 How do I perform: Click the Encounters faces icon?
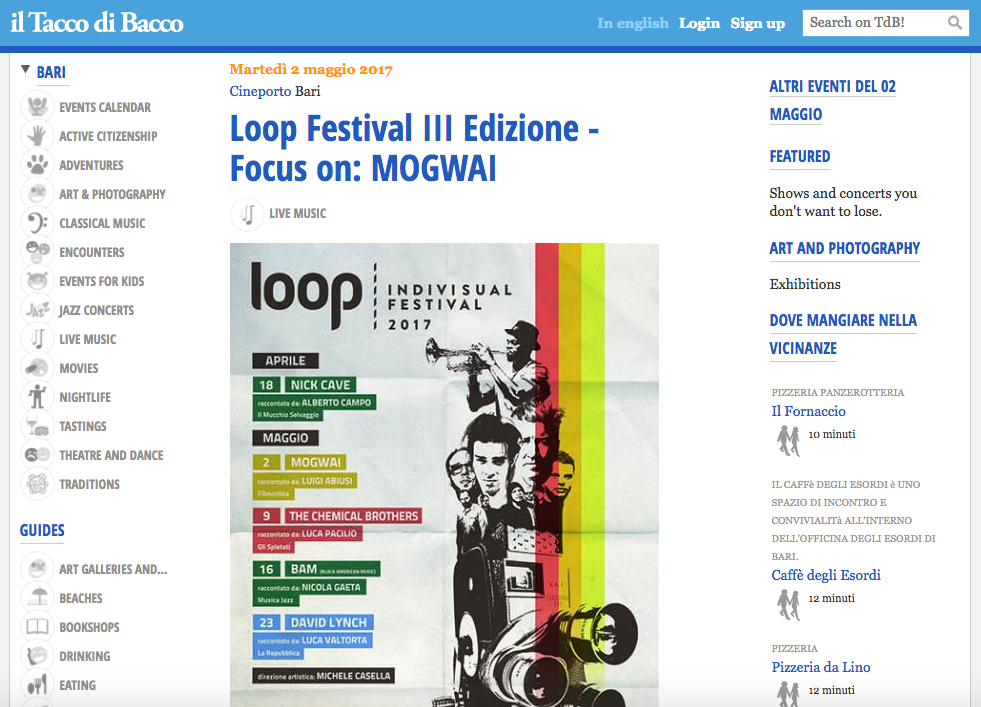click(x=38, y=252)
